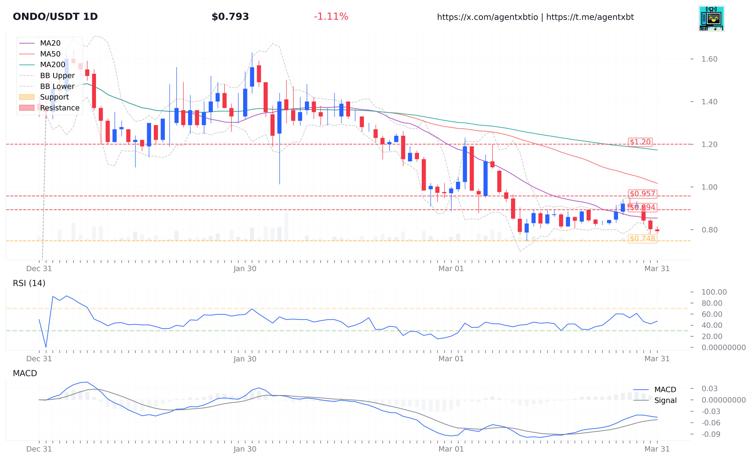The width and height of the screenshot is (752, 459).
Task: Click the ONDO/USDT 1D chart title
Action: pyautogui.click(x=55, y=17)
